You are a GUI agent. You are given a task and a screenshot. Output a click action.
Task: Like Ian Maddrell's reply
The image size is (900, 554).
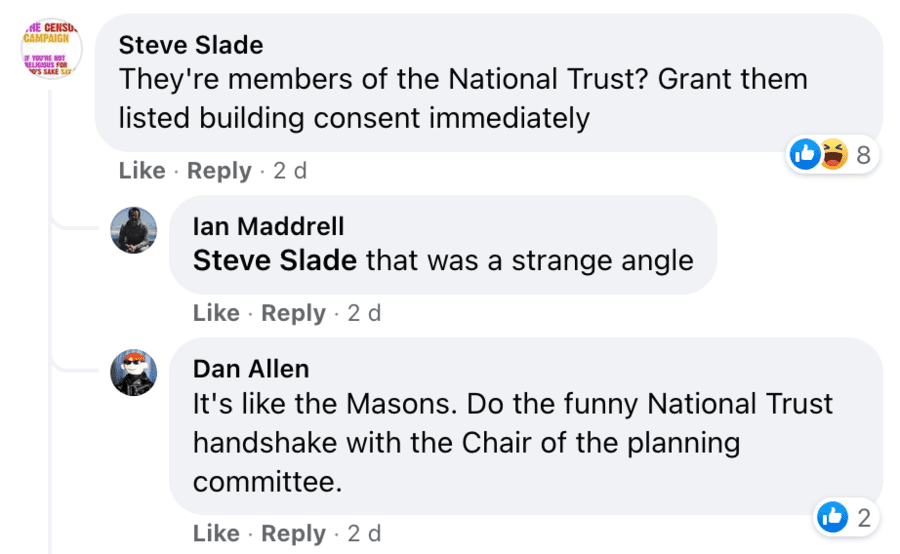216,313
